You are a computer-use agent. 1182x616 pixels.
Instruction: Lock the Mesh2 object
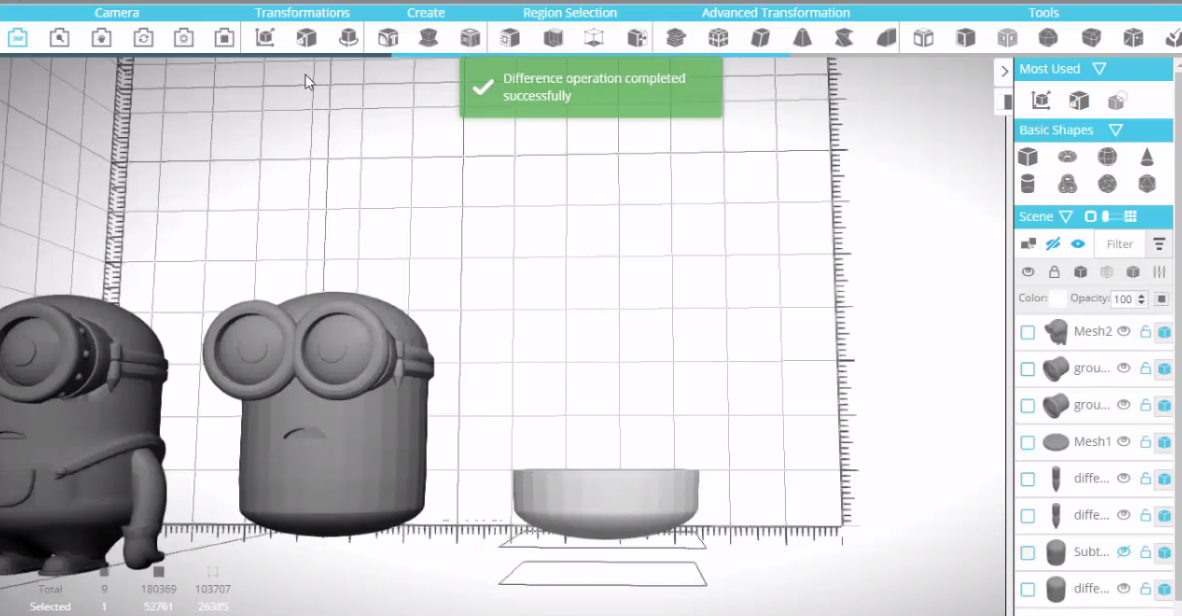click(1145, 332)
